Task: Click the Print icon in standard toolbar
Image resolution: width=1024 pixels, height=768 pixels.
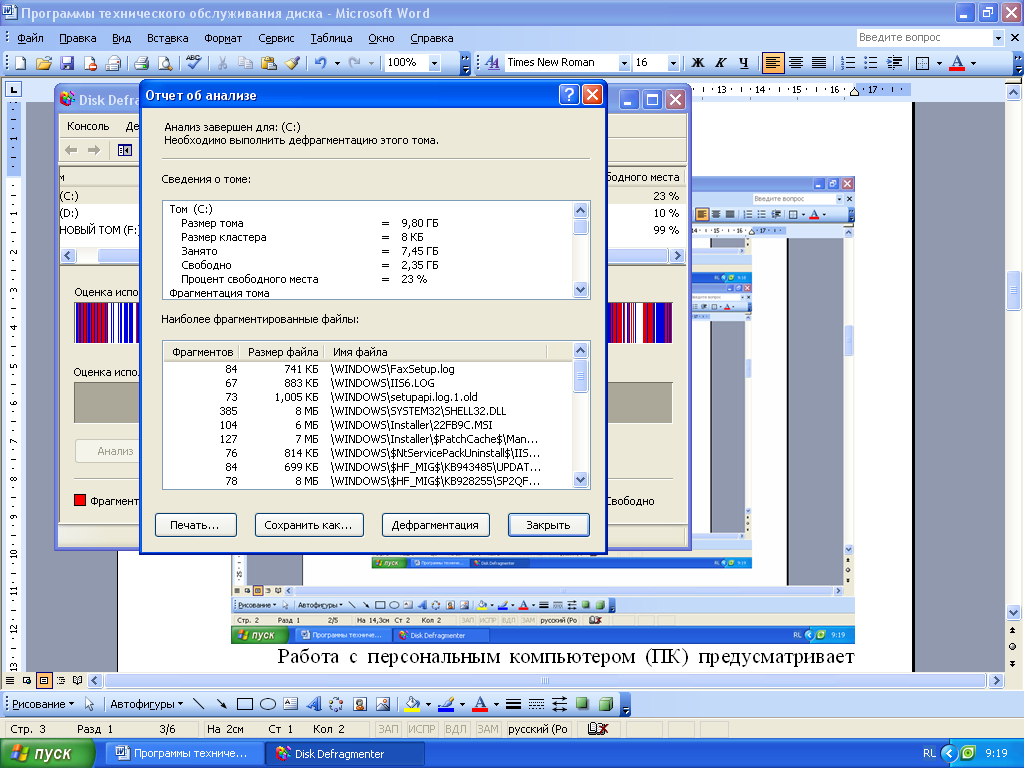Action: 141,63
